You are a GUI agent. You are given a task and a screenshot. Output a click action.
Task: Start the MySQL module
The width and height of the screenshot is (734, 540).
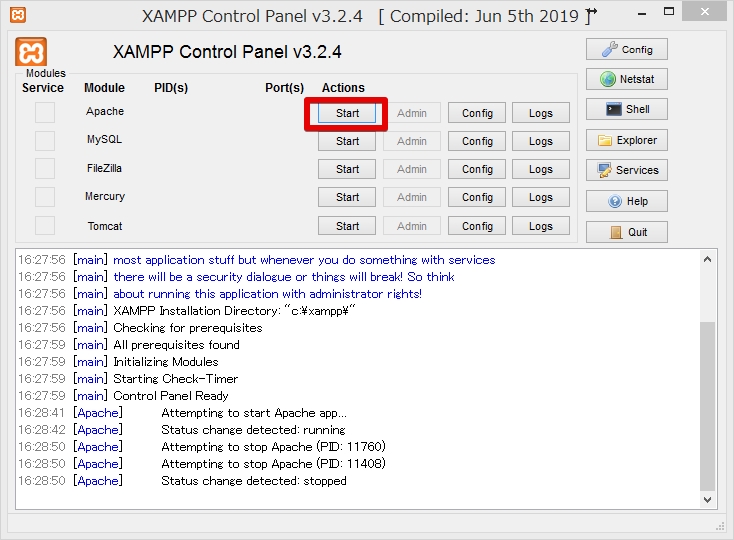(x=347, y=141)
